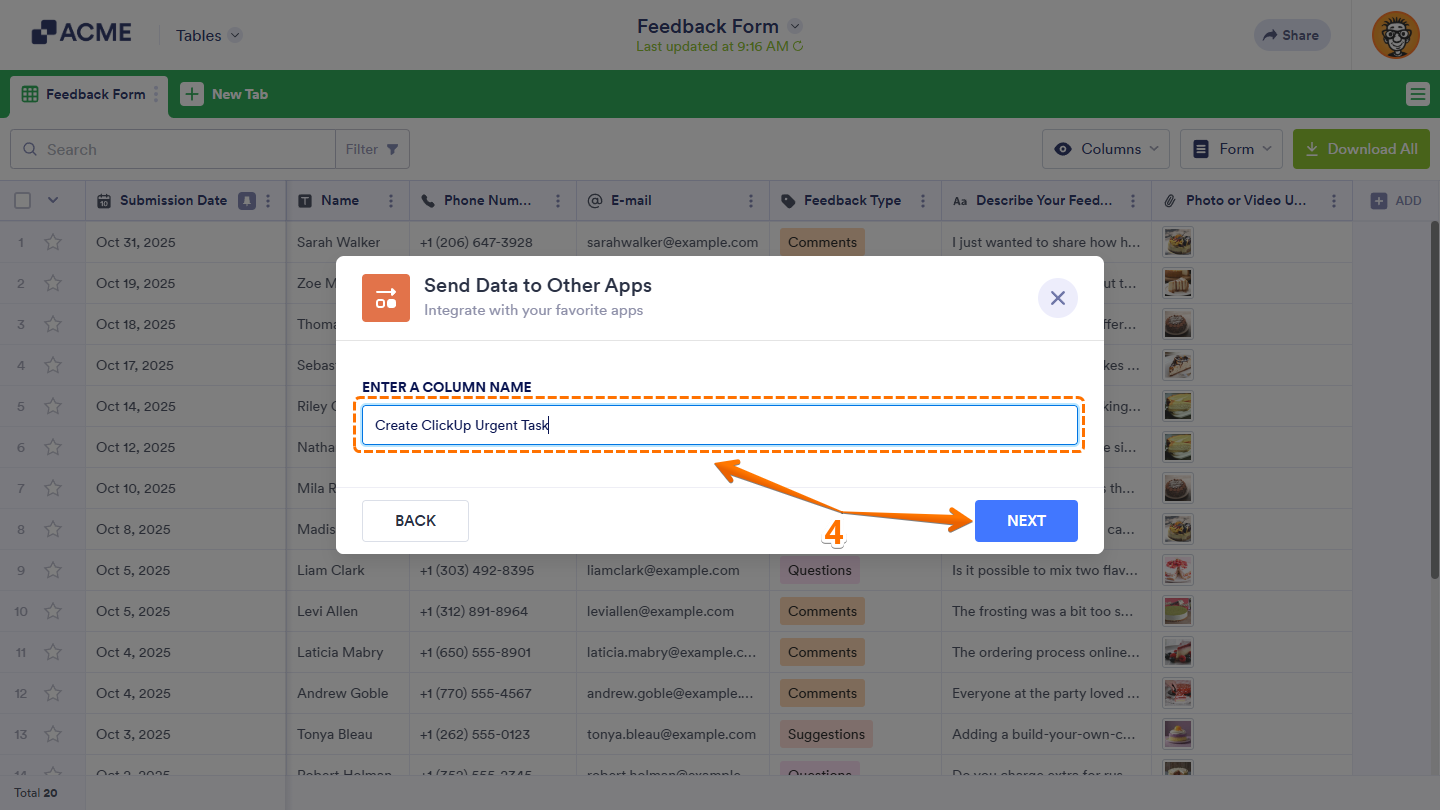Viewport: 1440px width, 810px height.
Task: Open the first row photo thumbnail
Action: point(1178,242)
